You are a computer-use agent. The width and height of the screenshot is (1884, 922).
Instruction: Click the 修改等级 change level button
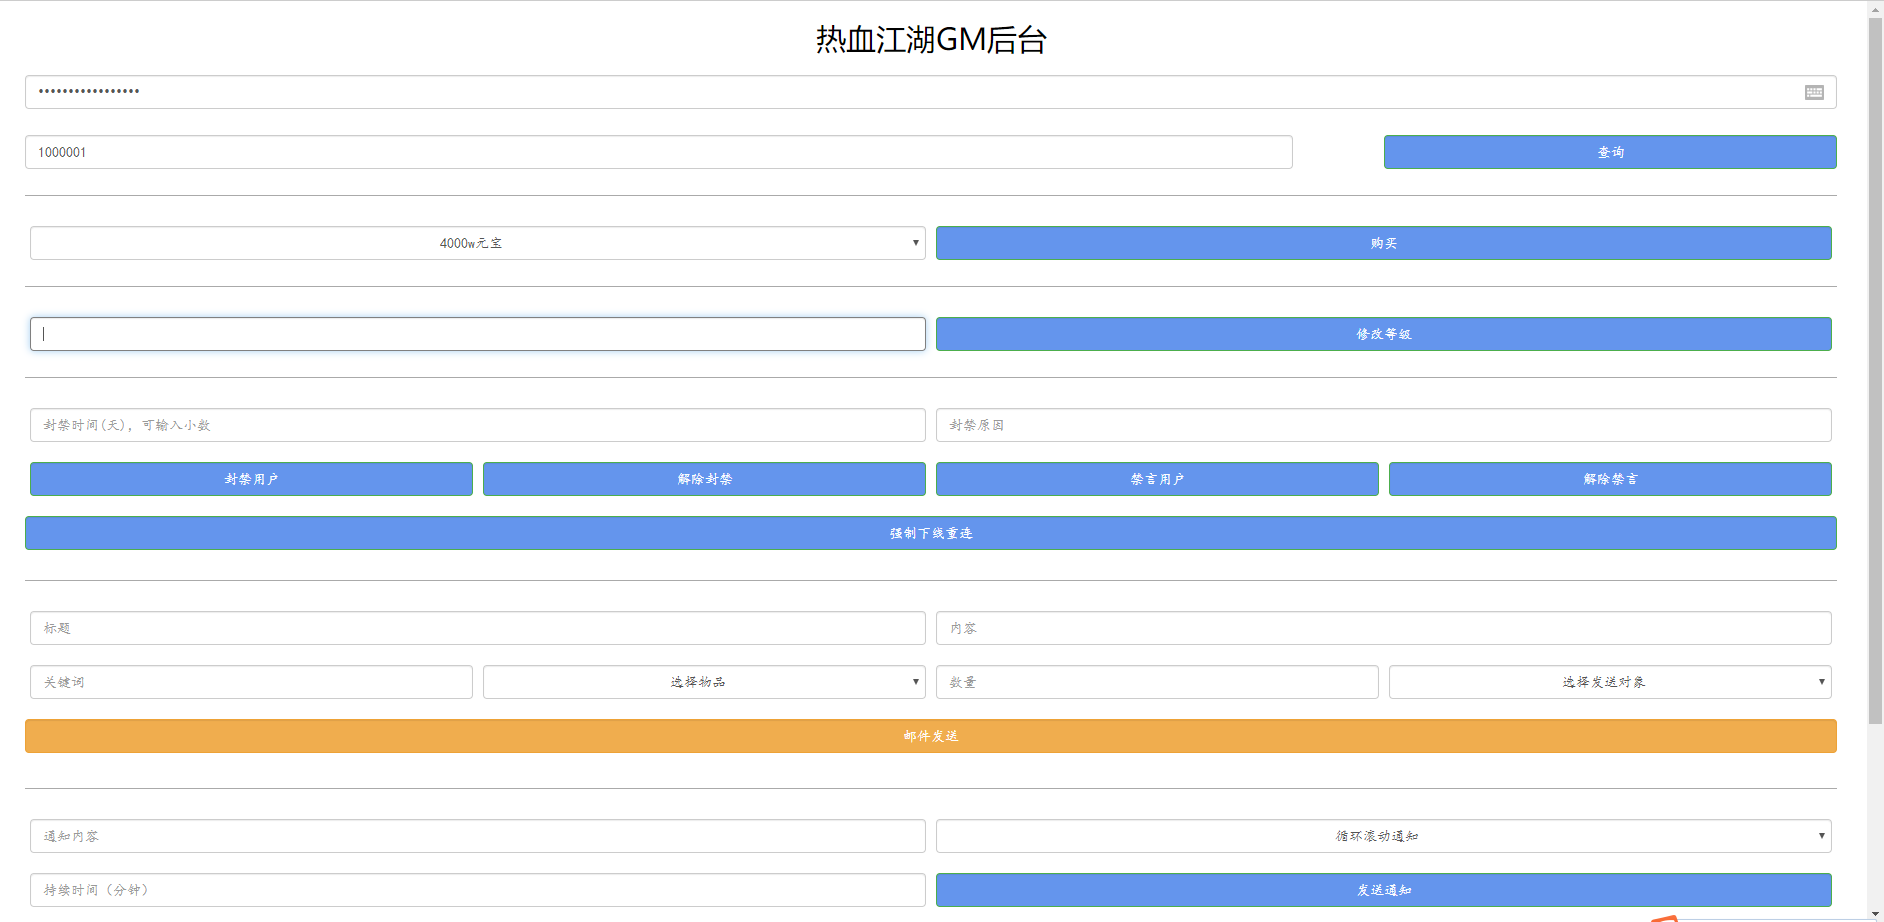[1383, 334]
